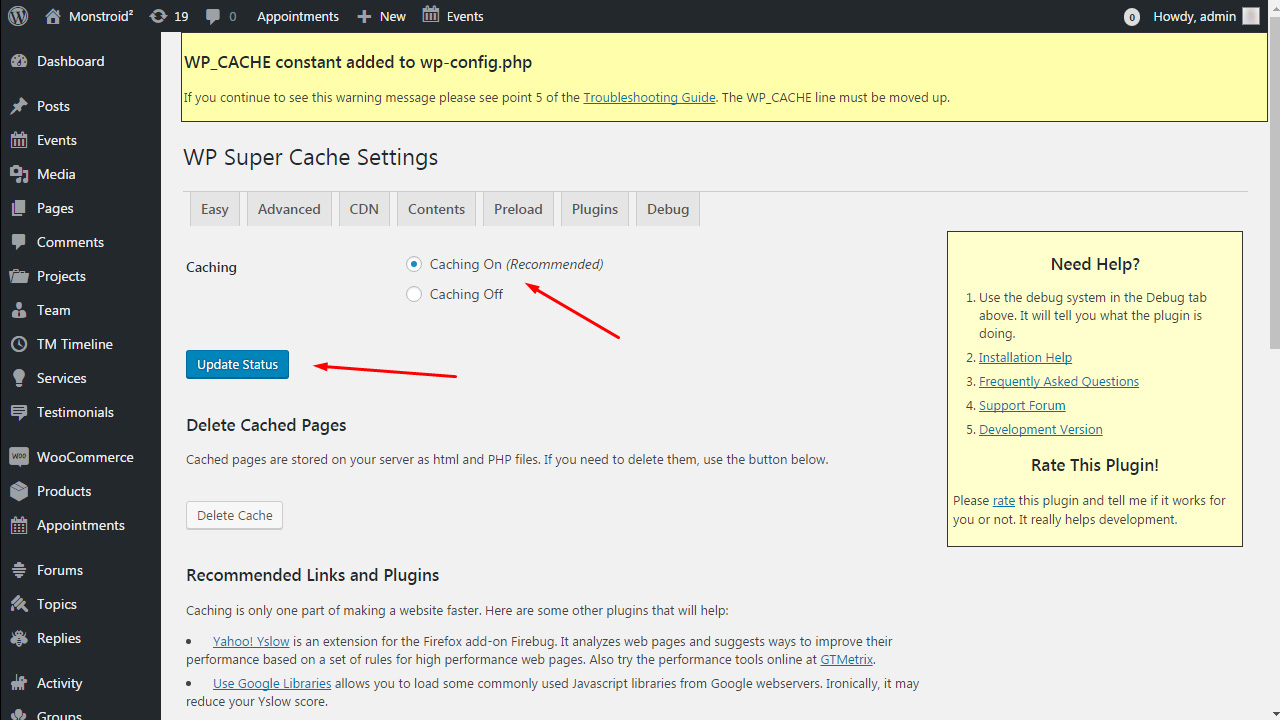Open the Dashboard from the sidebar

click(71, 61)
